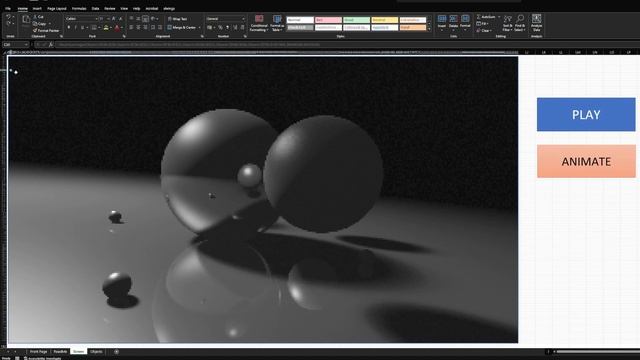Click the orange ANIMATE button

(586, 161)
